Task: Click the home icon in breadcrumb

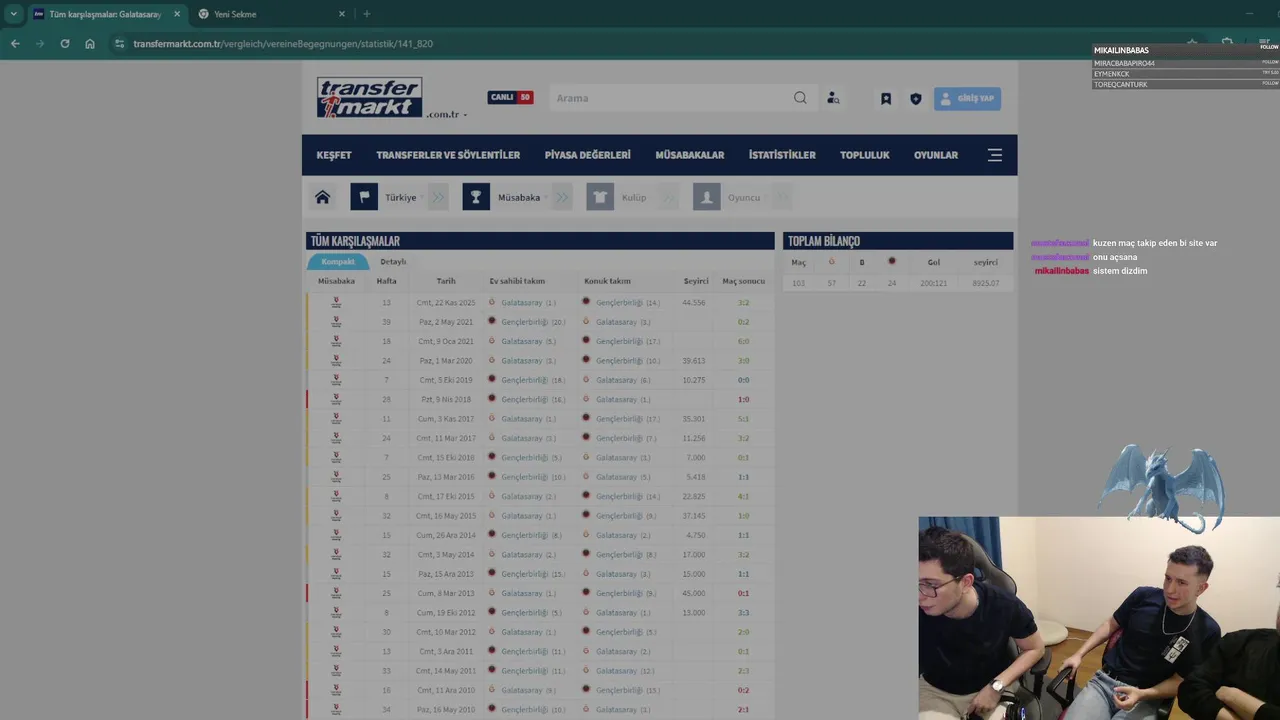Action: (322, 197)
